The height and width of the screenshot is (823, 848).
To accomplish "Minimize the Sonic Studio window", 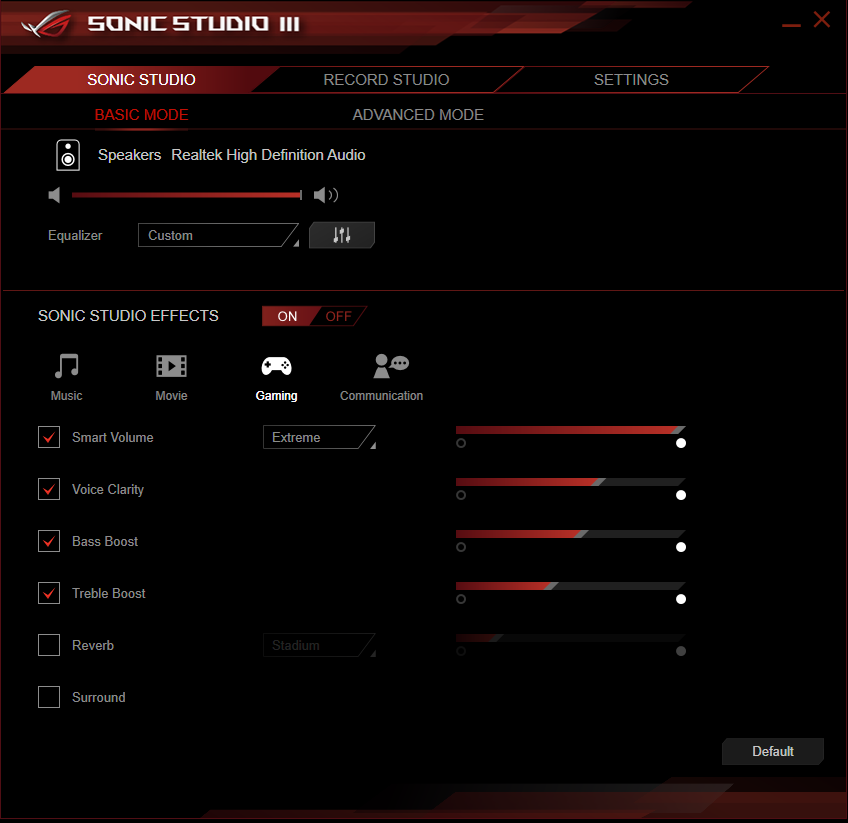I will click(x=791, y=25).
